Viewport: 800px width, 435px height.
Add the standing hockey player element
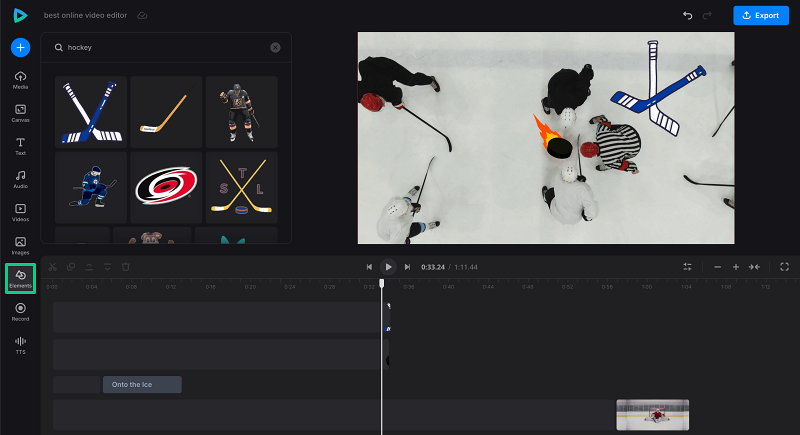pos(242,112)
